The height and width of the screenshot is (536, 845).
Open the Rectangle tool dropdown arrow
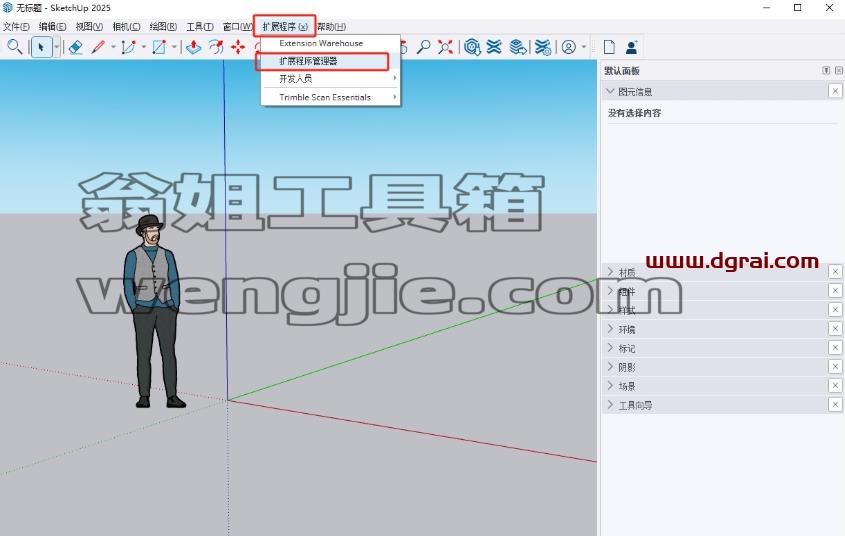pyautogui.click(x=174, y=47)
